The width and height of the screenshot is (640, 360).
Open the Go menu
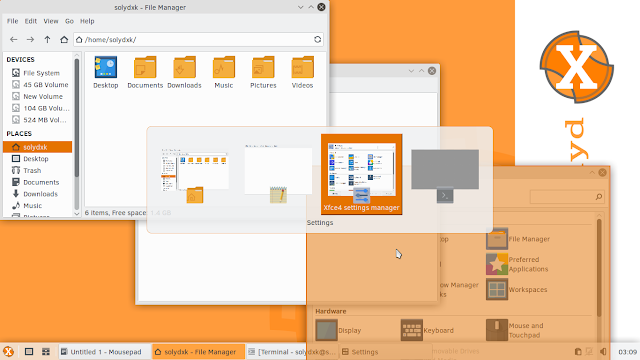(69, 21)
